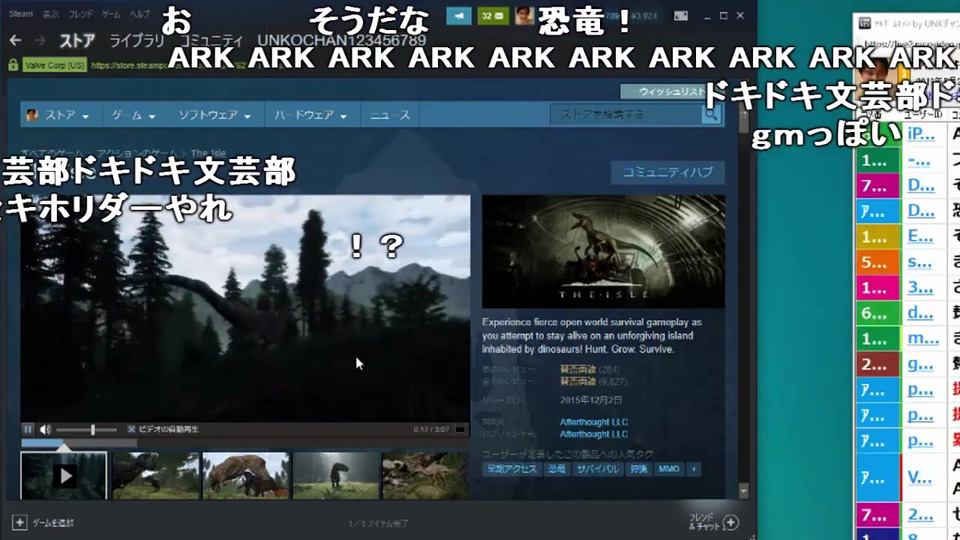960x540 pixels.
Task: Click the store search magnifier icon
Action: coord(711,114)
